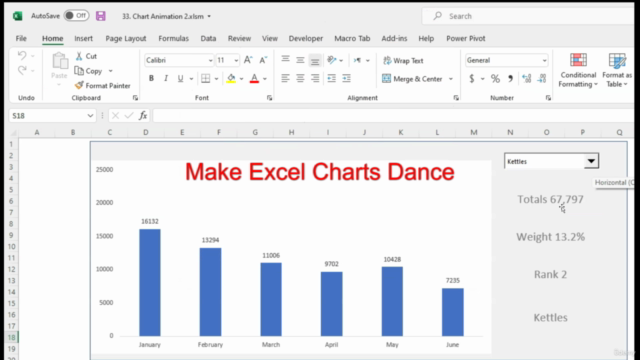Open Number dialog launcher
640x360 pixels.
click(x=548, y=98)
